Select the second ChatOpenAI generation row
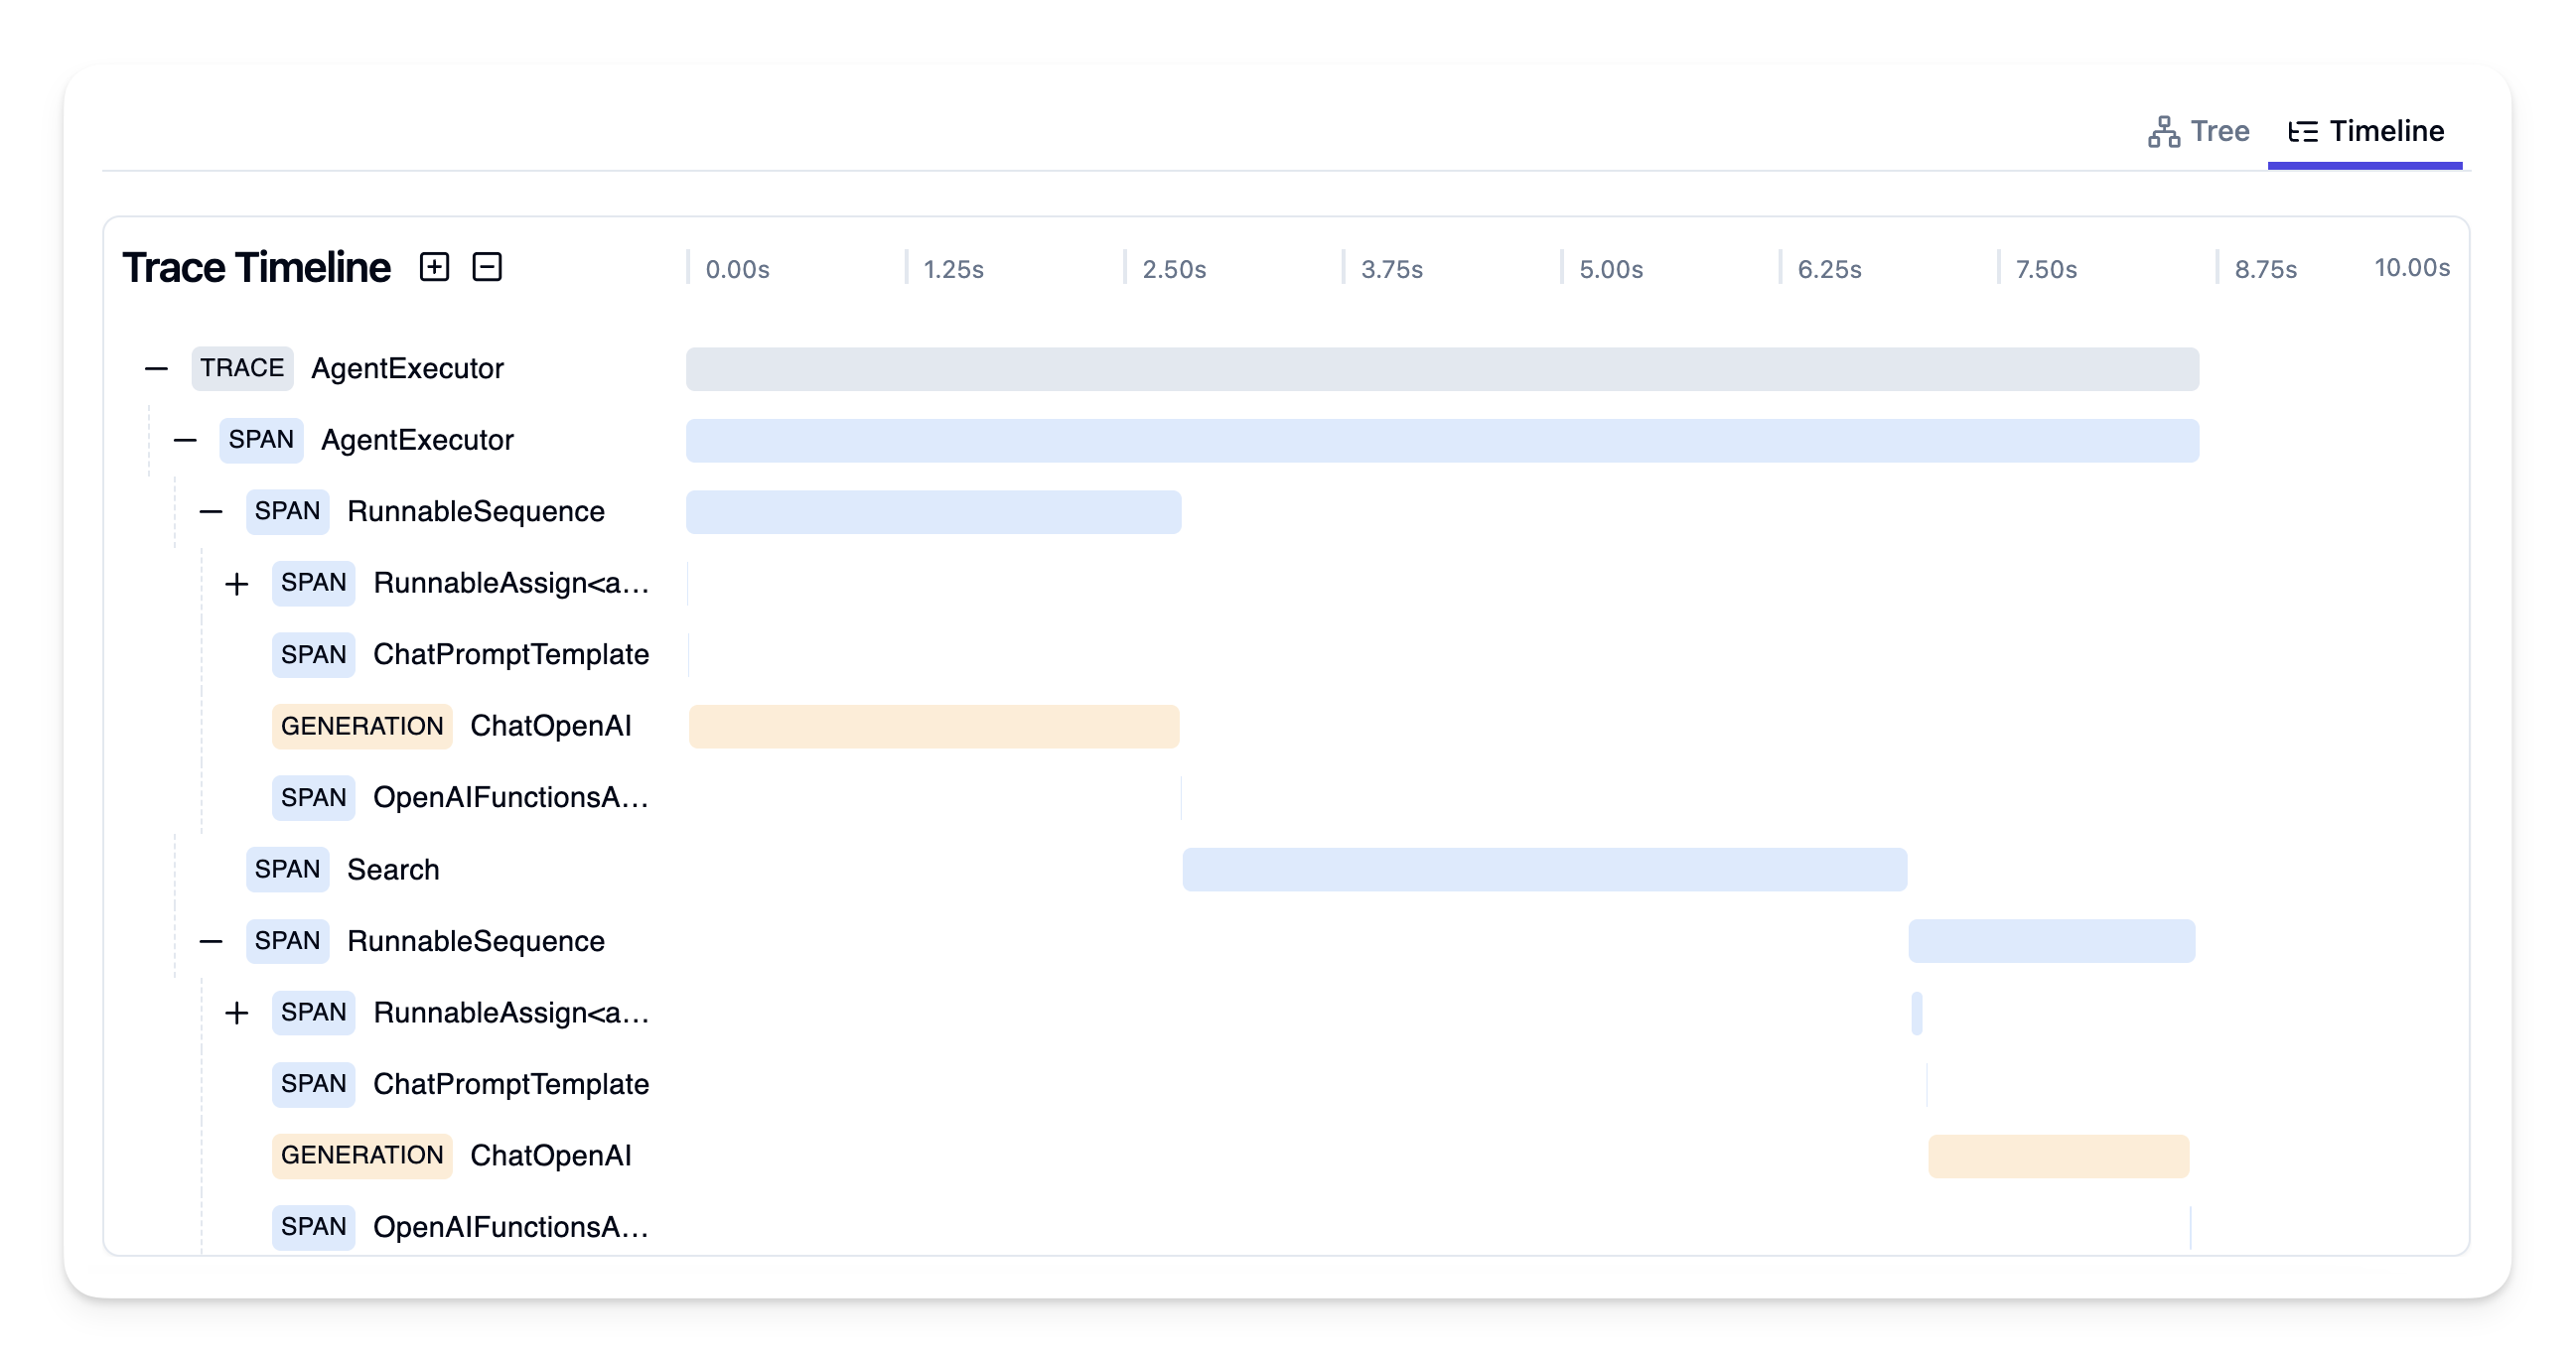Viewport: 2576px width, 1362px height. click(x=552, y=1155)
